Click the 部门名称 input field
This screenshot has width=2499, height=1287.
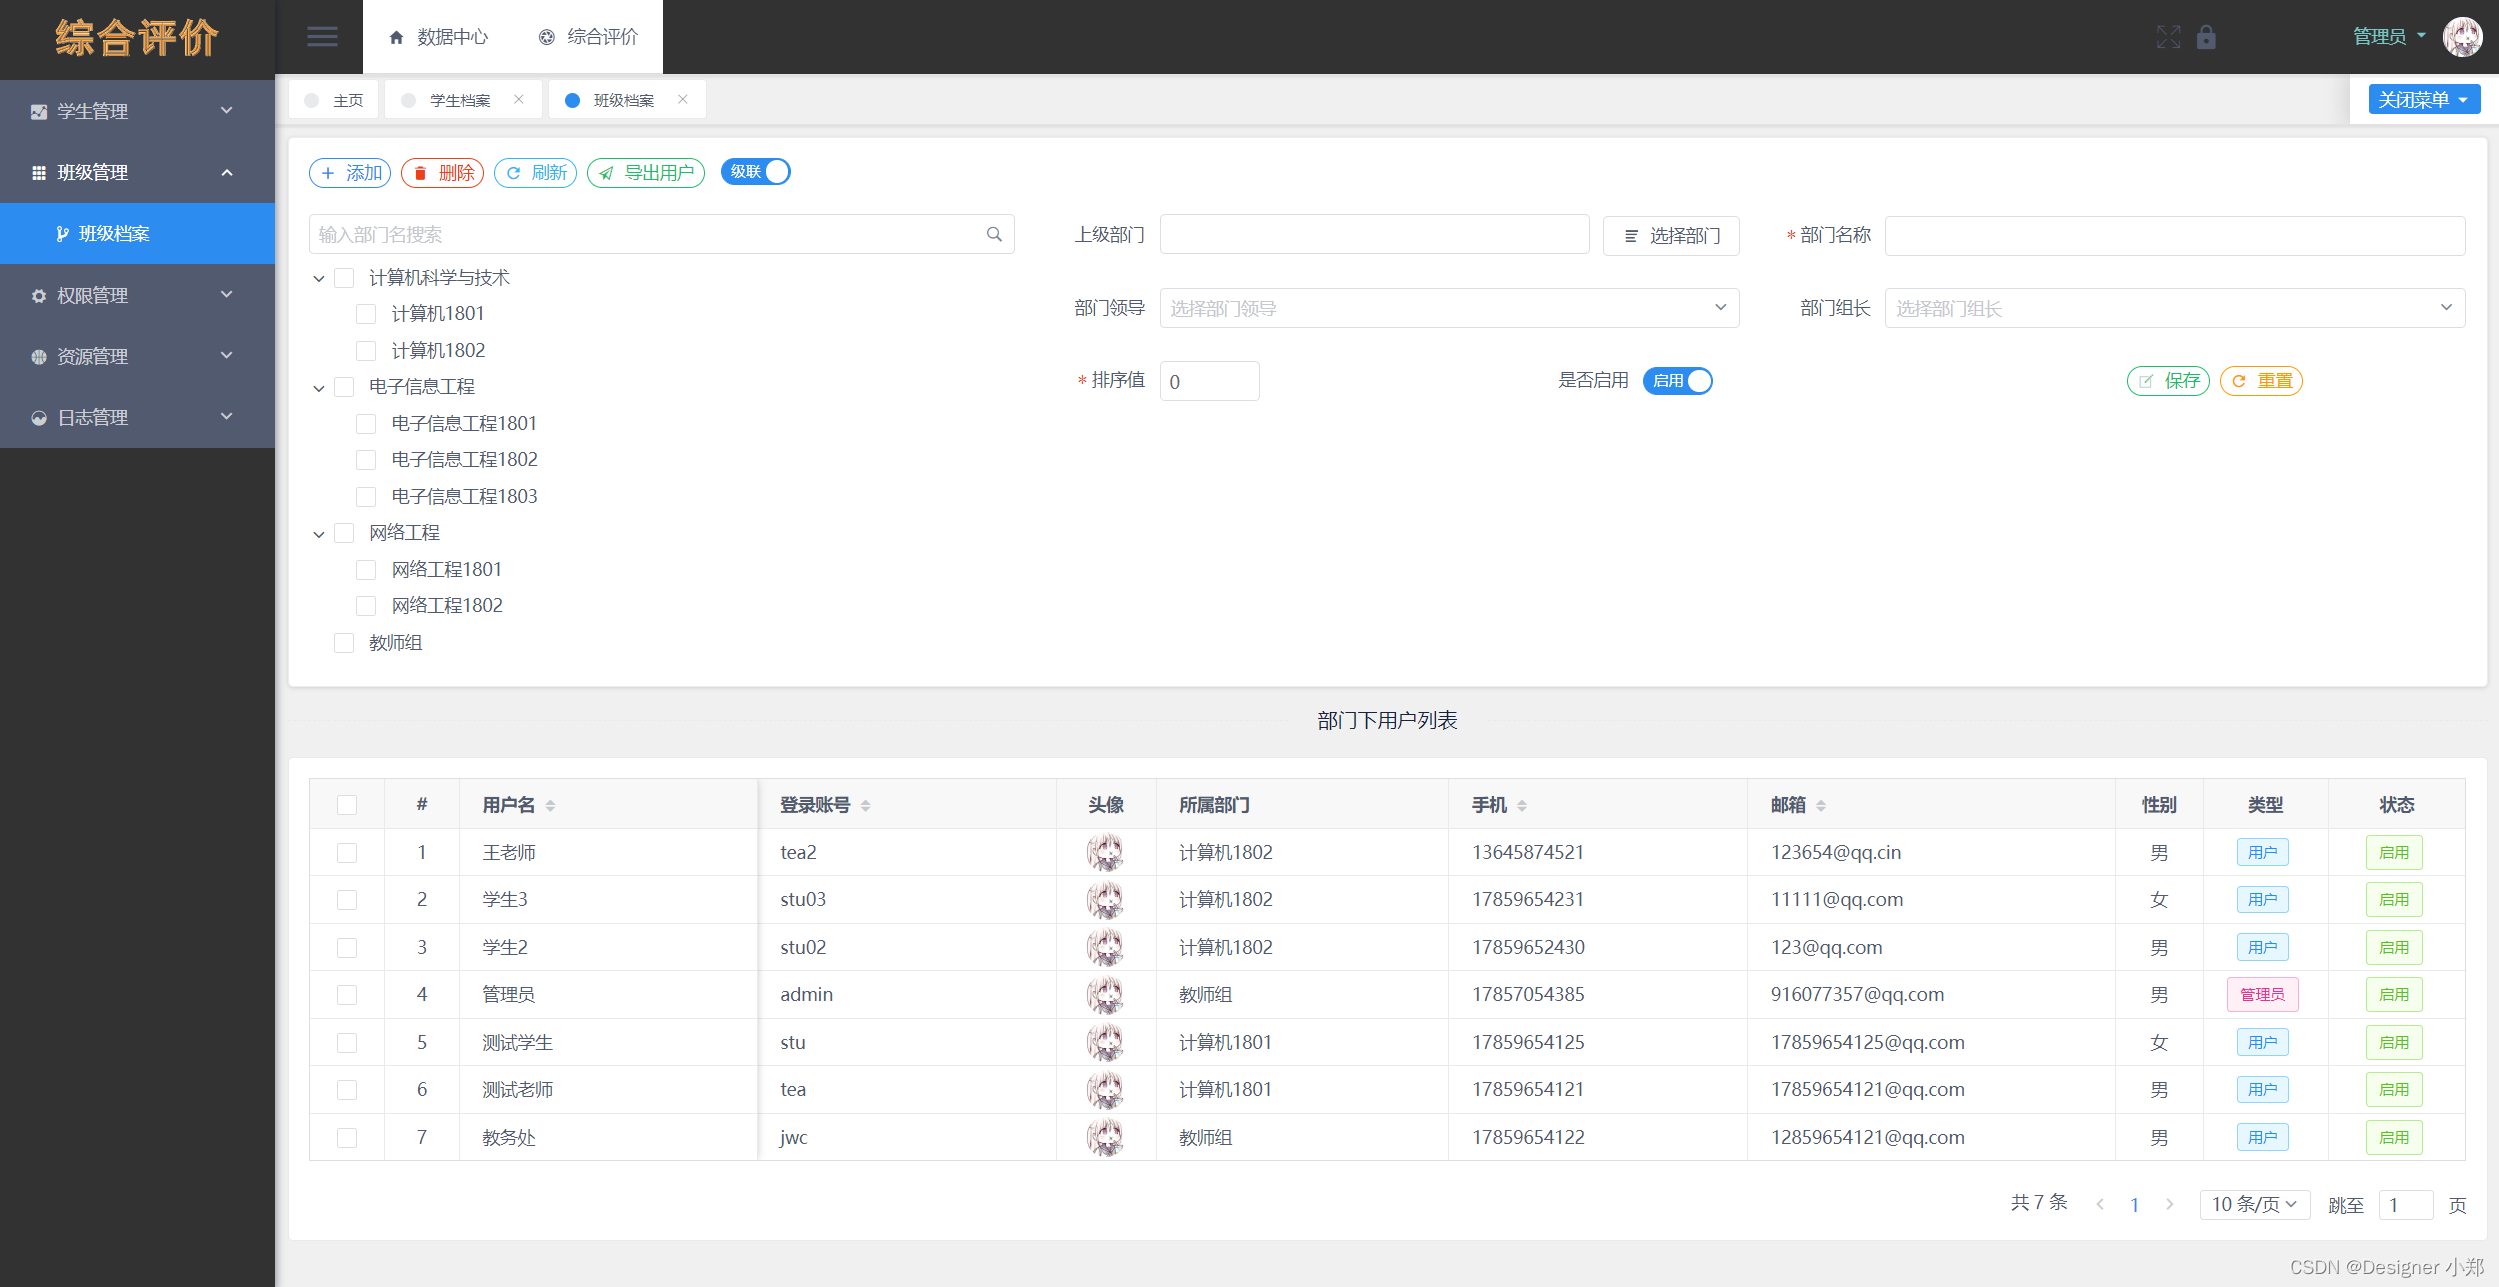[2174, 235]
